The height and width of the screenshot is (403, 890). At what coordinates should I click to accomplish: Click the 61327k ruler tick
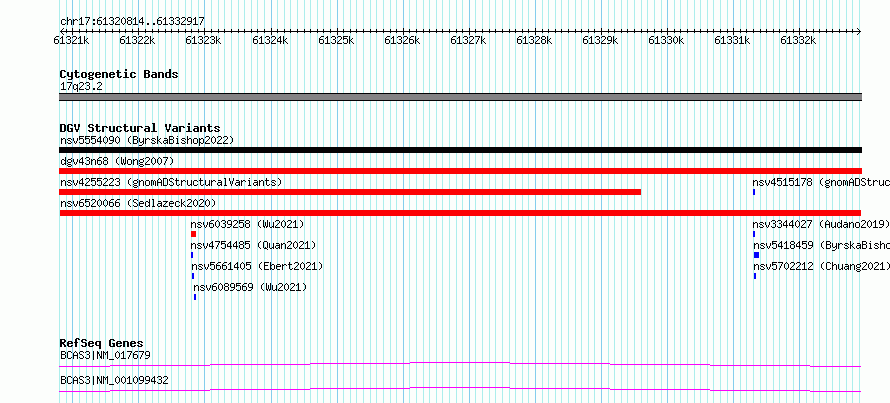[x=468, y=40]
